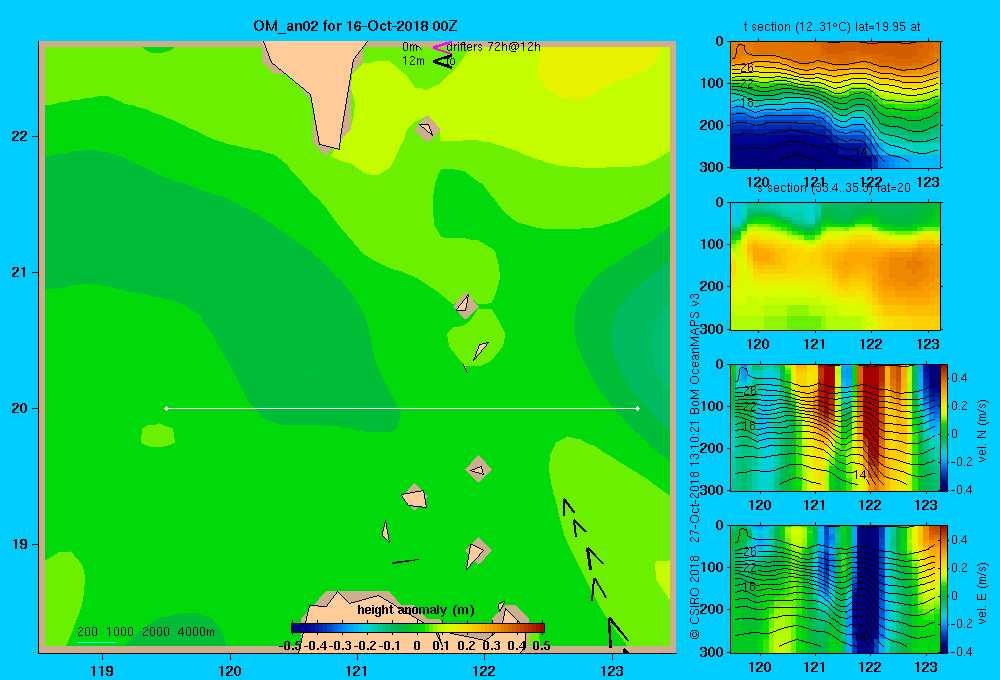Viewport: 1000px width, 680px height.
Task: Click the white transect line at latitude 20
Action: (x=402, y=408)
